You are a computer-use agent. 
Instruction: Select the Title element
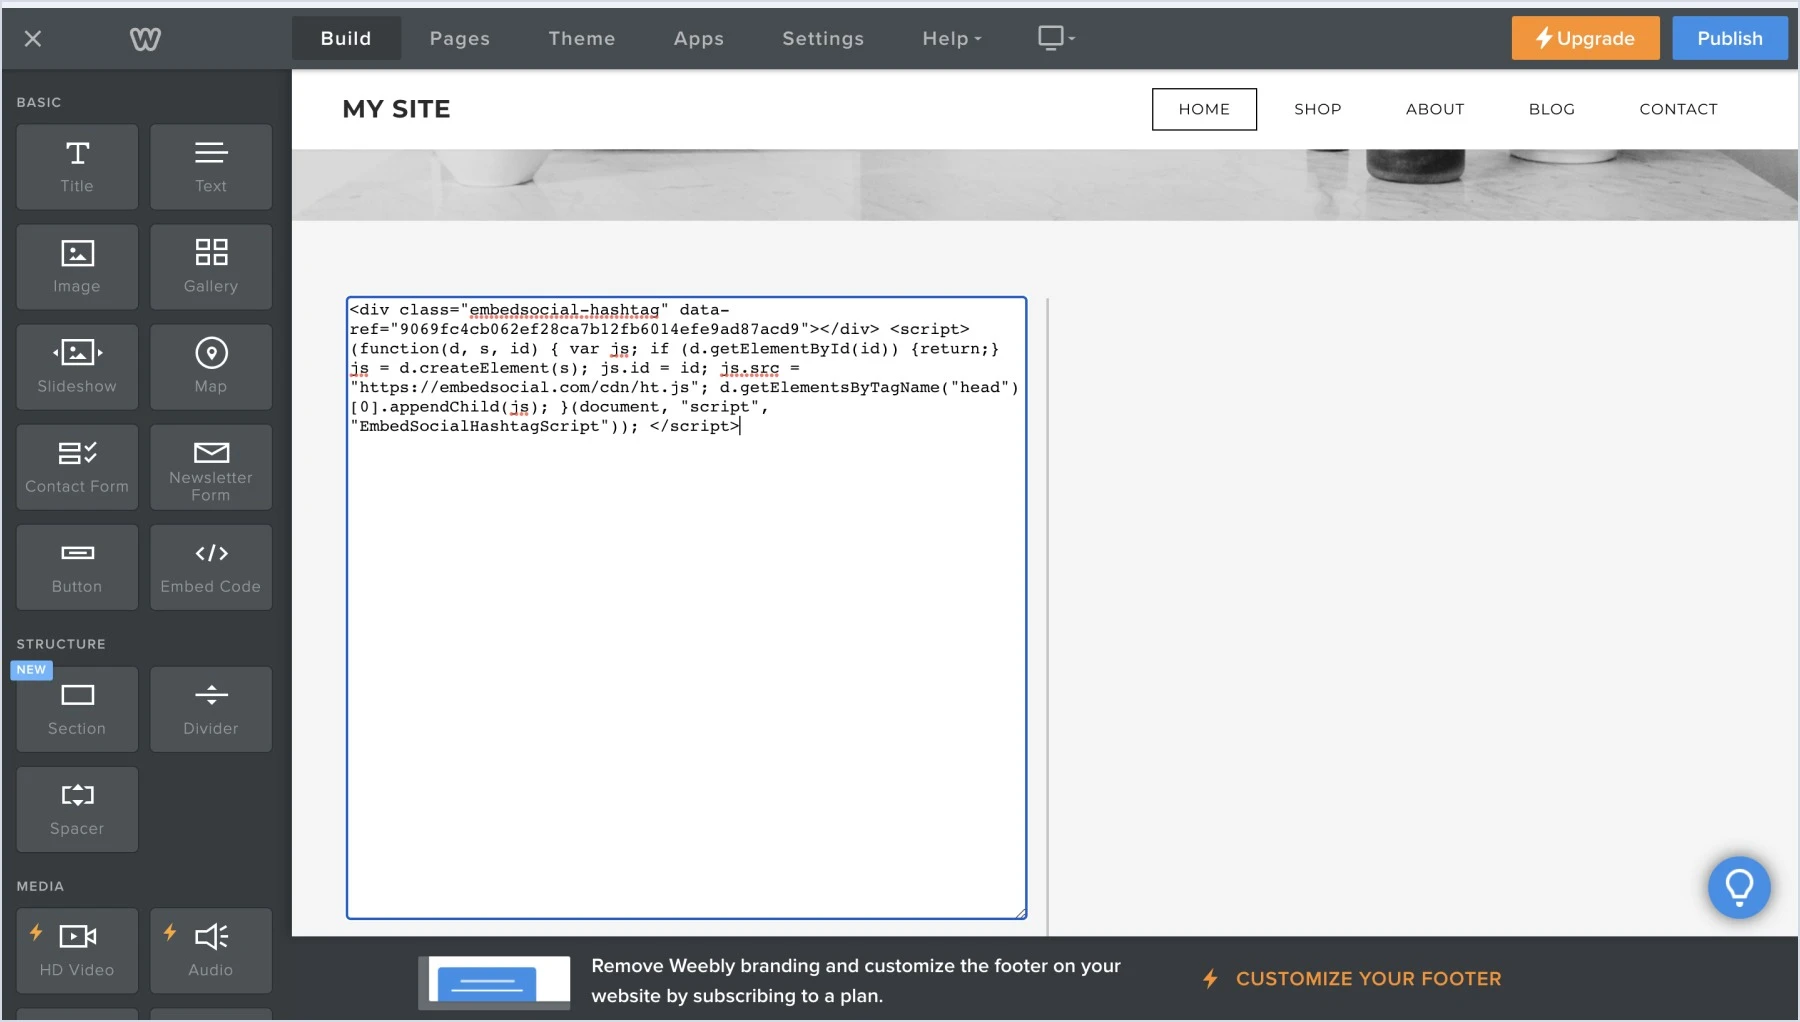77,167
